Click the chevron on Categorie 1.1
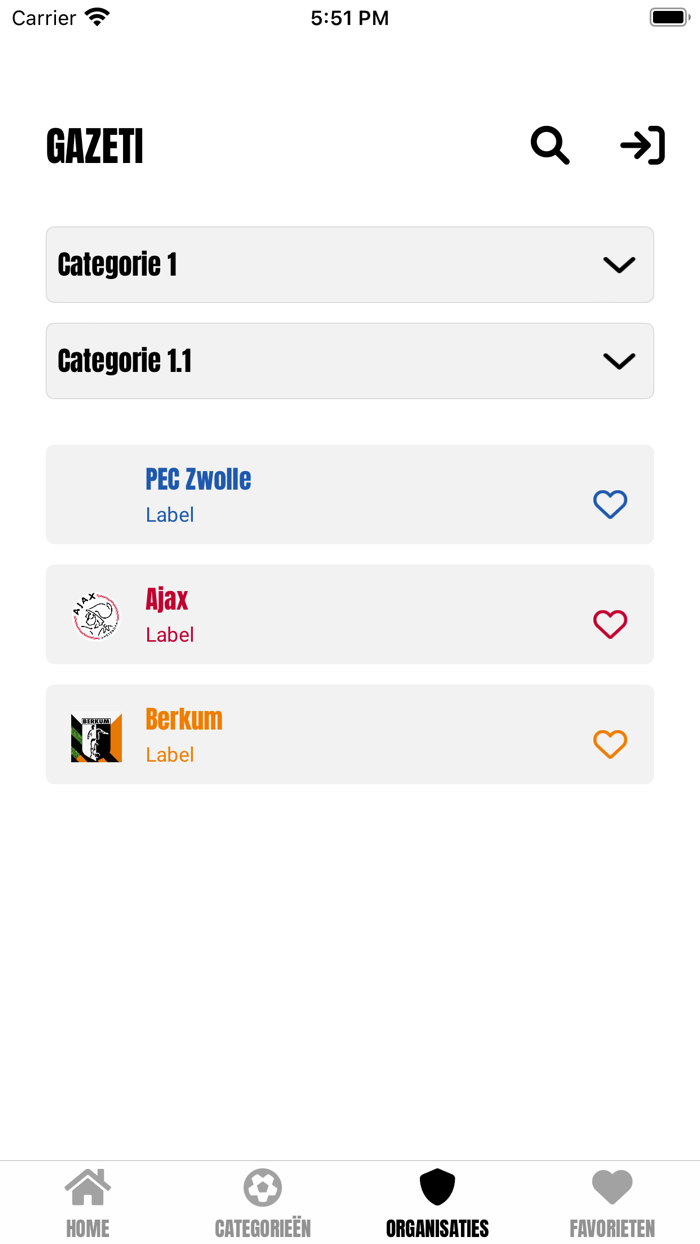The height and width of the screenshot is (1244, 700). [619, 361]
